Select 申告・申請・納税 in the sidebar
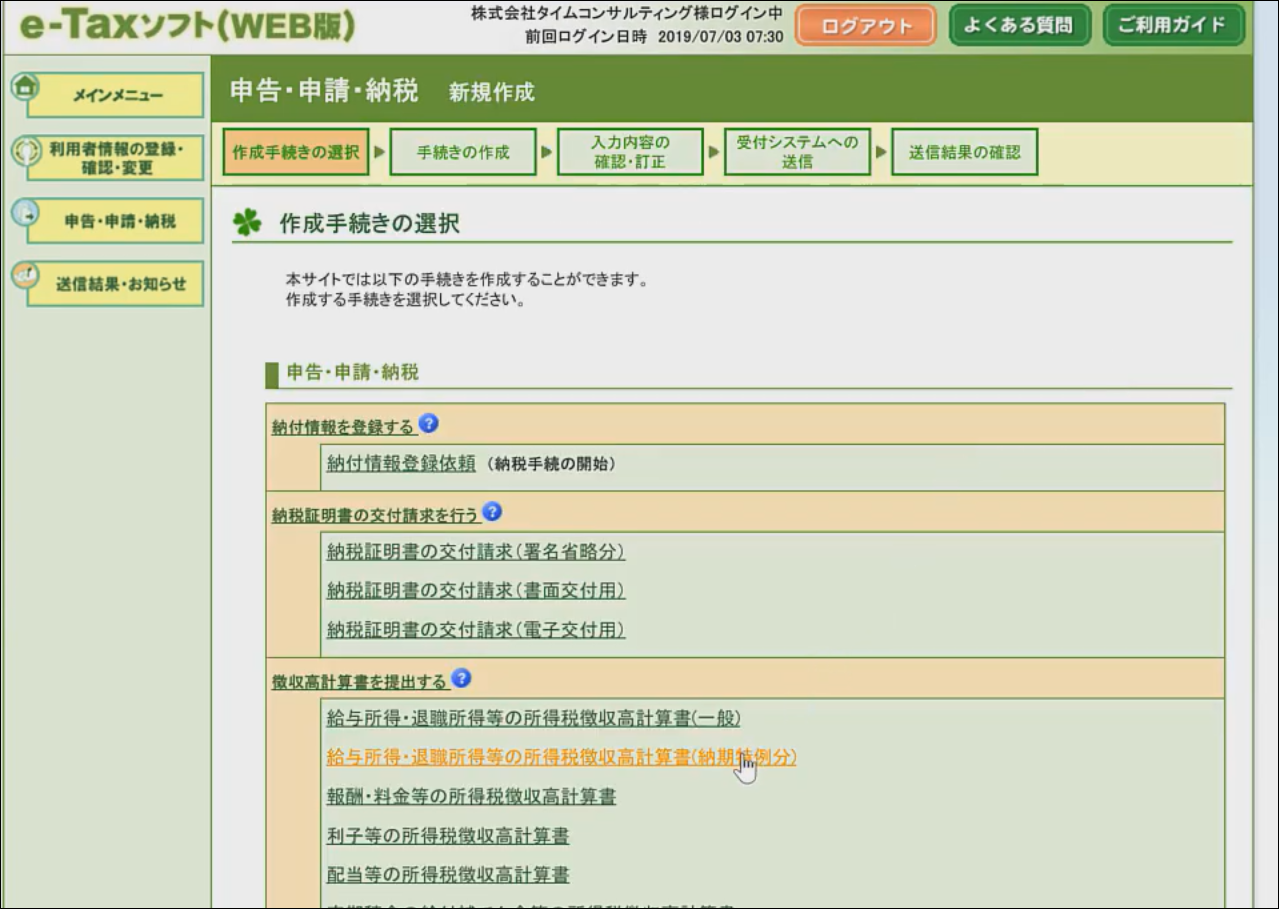The width and height of the screenshot is (1279, 909). coord(116,221)
